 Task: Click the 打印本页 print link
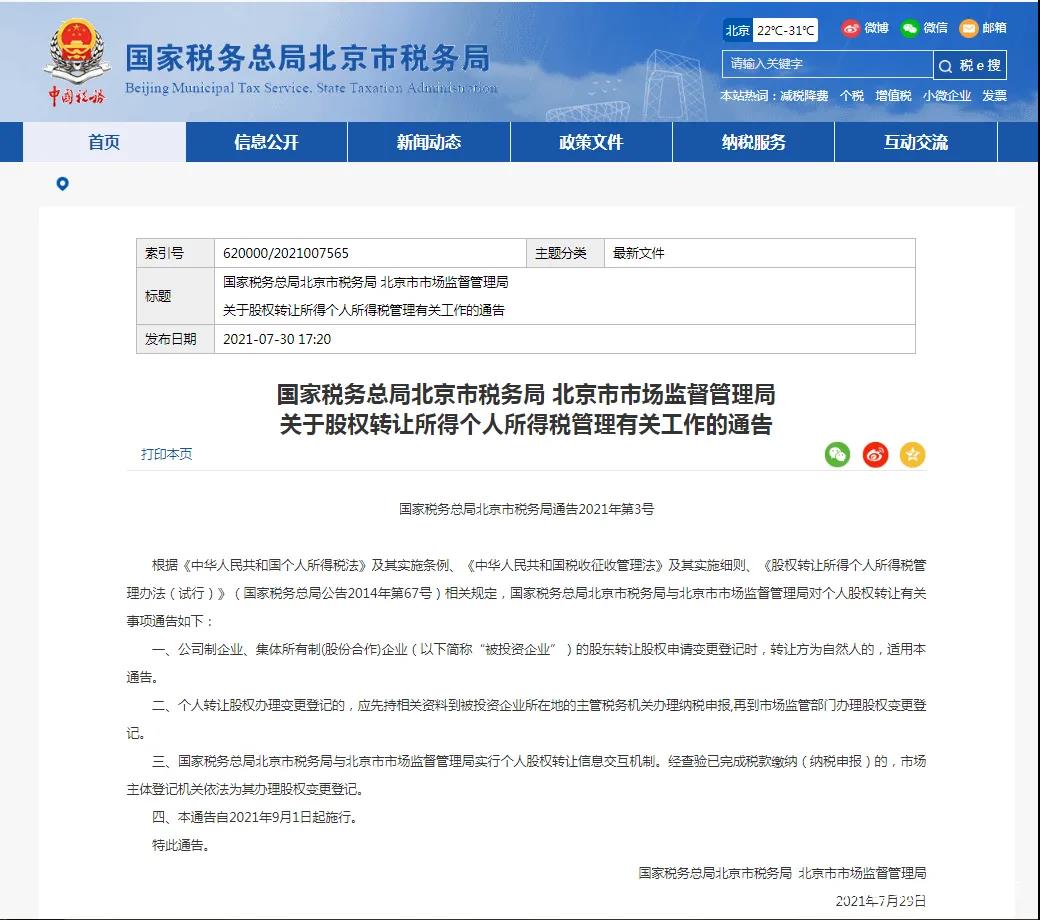[x=166, y=454]
